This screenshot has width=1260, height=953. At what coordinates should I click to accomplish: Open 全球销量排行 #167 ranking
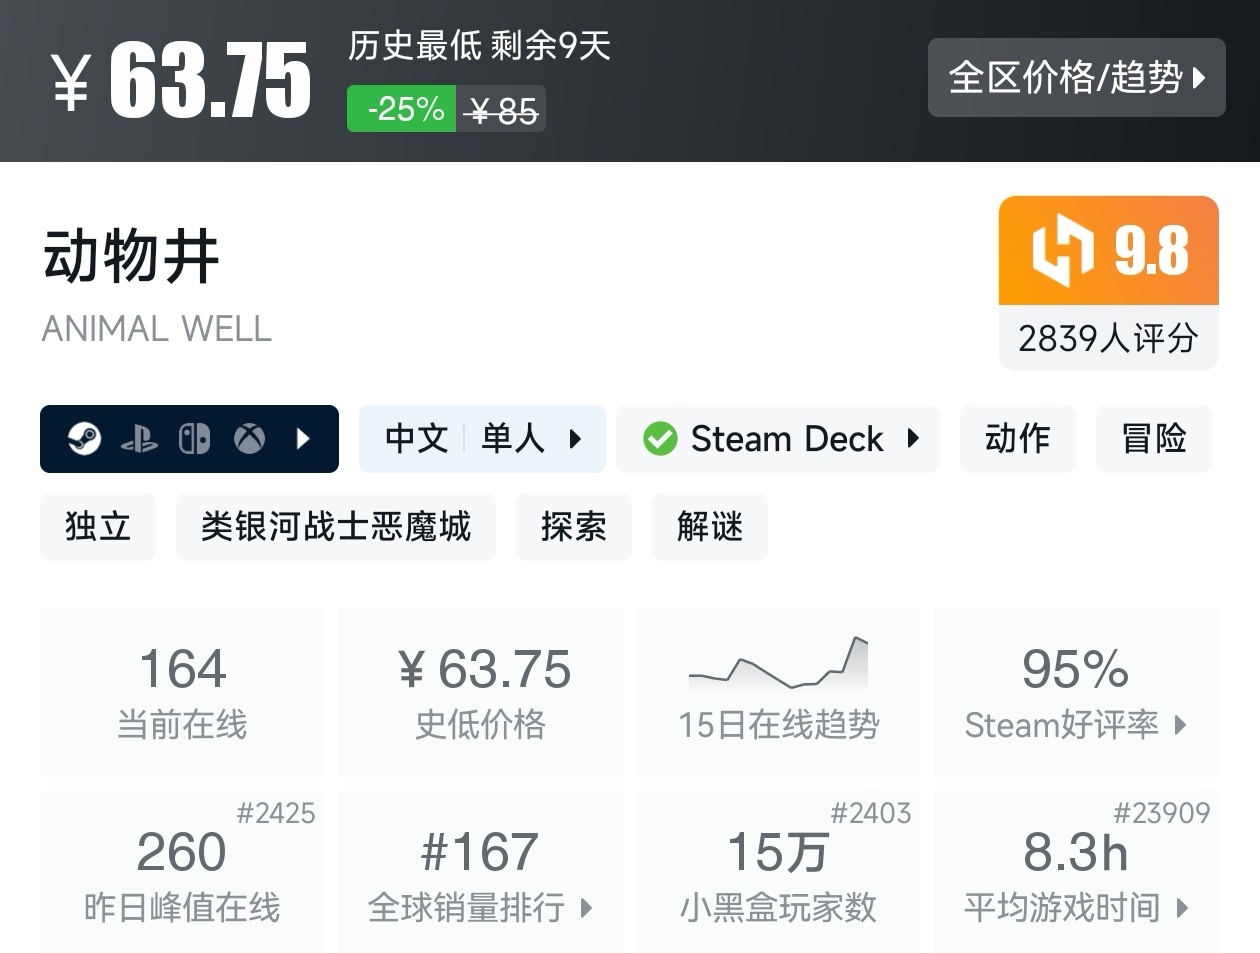click(480, 872)
